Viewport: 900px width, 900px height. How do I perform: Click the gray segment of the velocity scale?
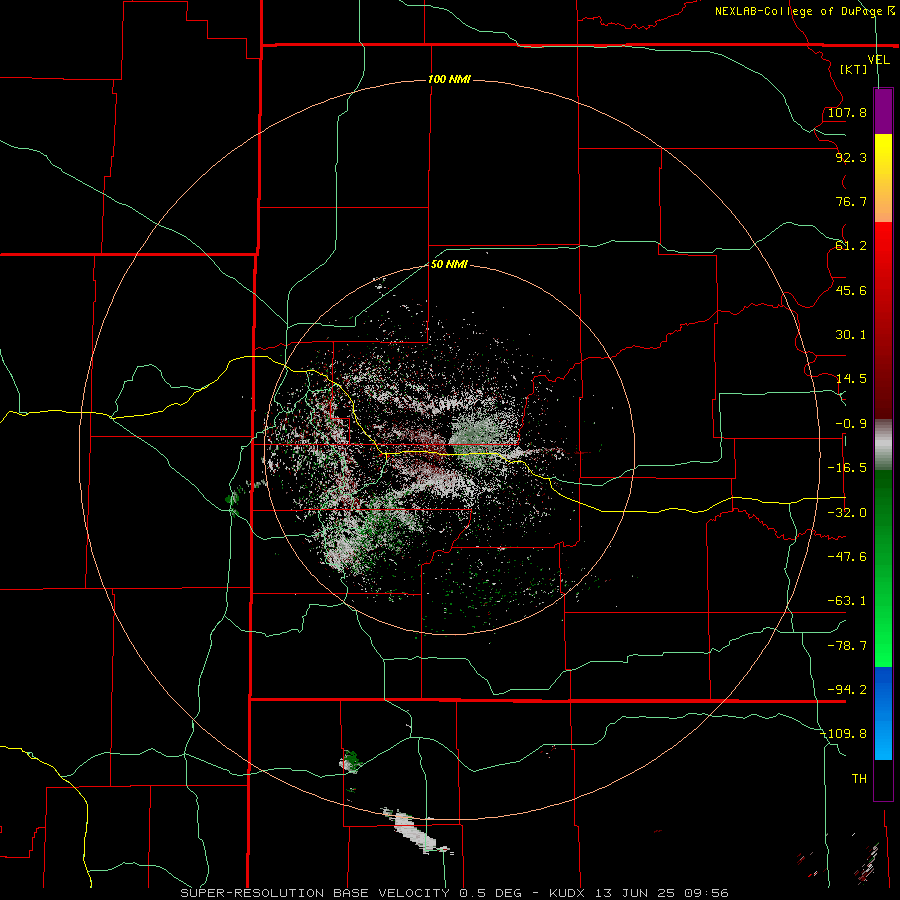pos(883,445)
